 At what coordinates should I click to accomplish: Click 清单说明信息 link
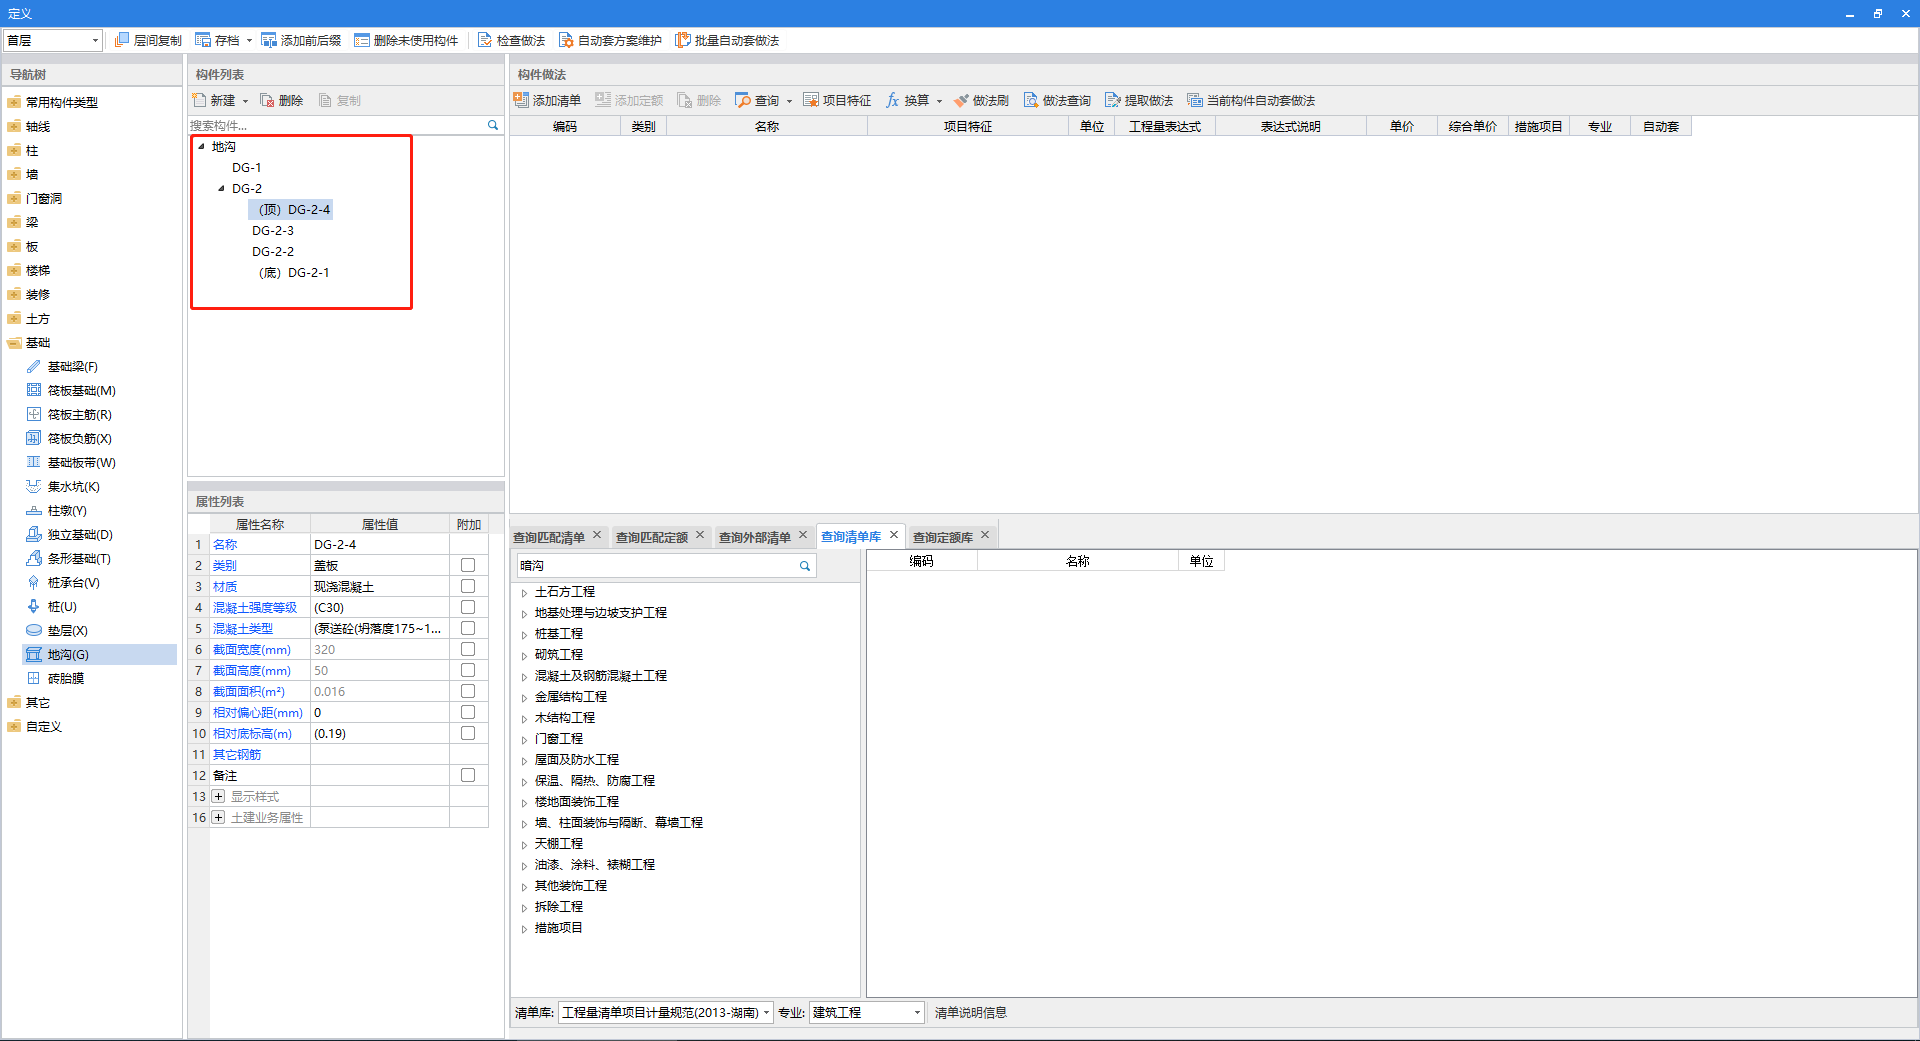tap(971, 1013)
